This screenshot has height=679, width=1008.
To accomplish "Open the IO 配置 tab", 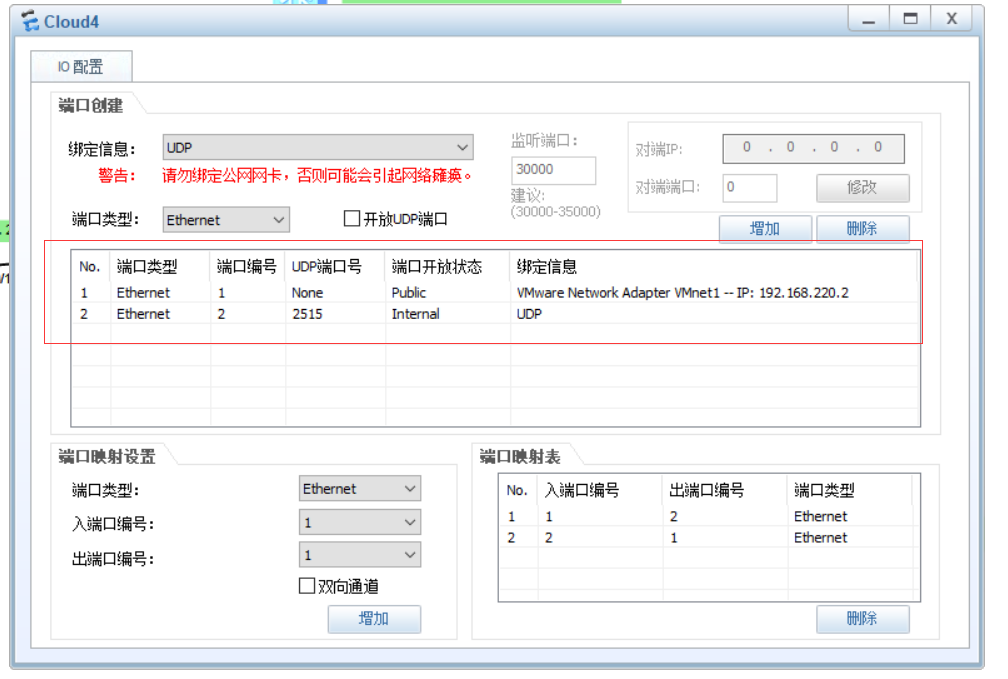I will point(81,66).
